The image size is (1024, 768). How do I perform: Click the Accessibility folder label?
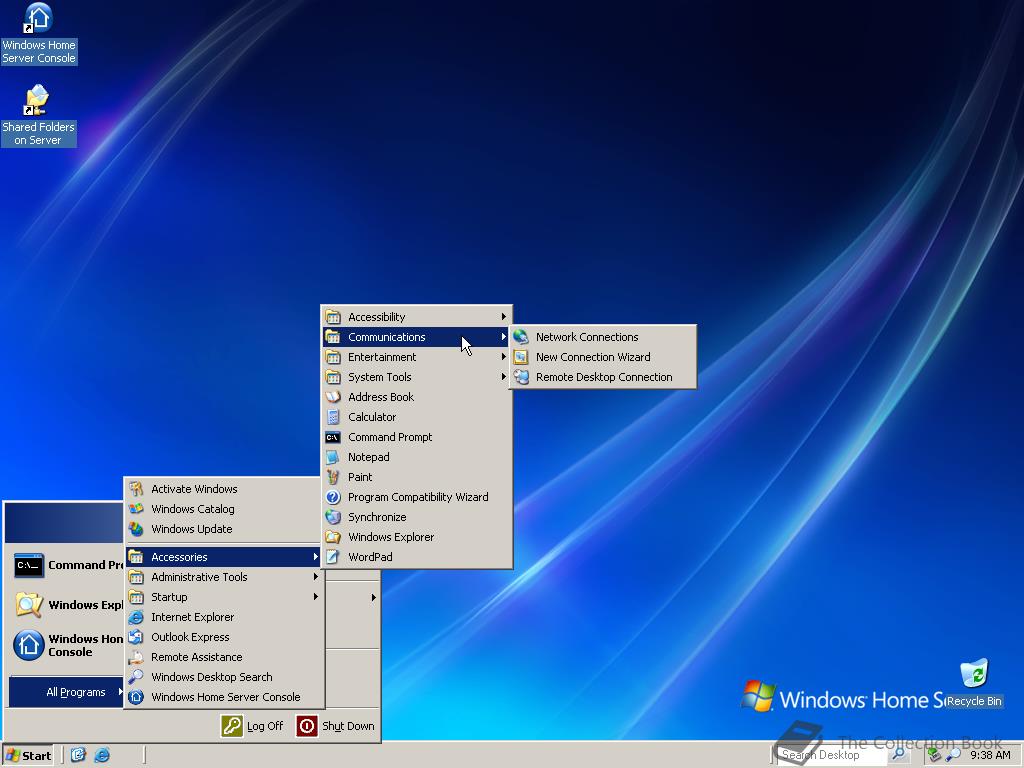point(377,317)
